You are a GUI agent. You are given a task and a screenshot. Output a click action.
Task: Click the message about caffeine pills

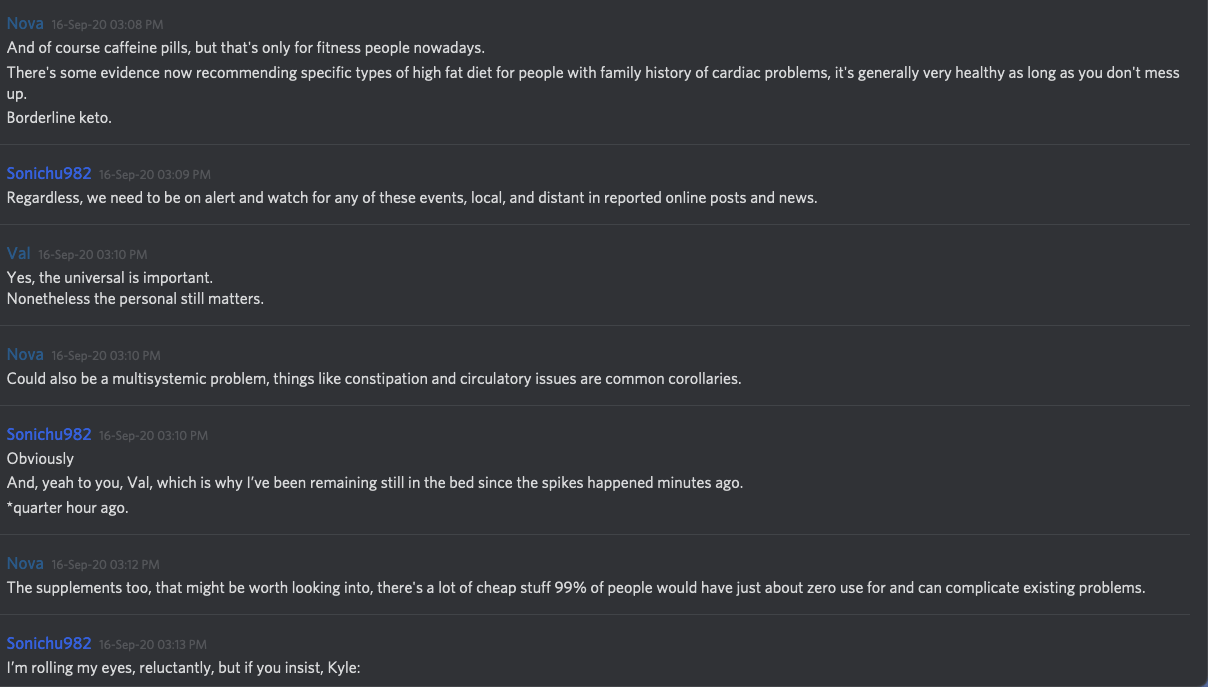246,47
